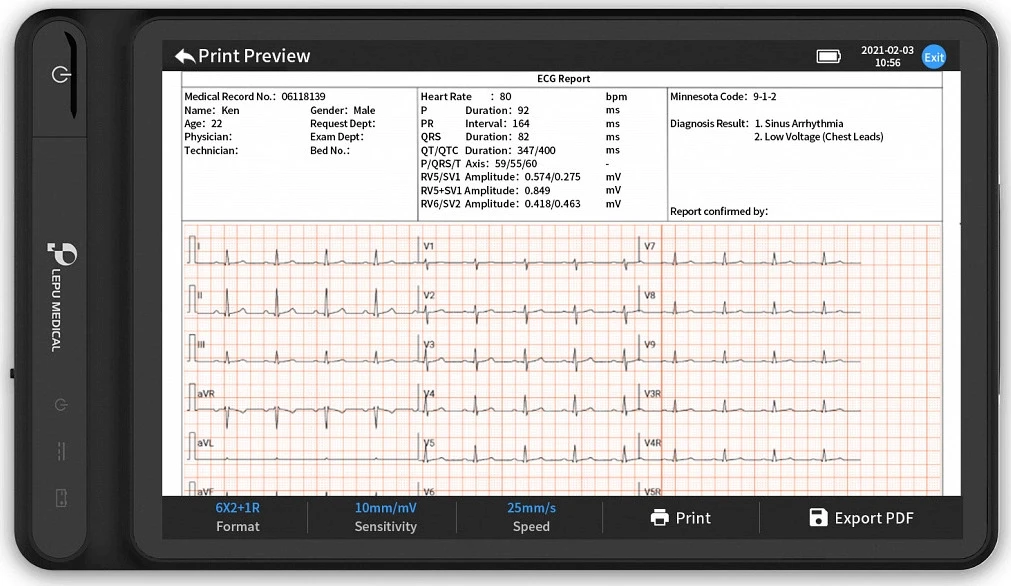Check the battery status icon
This screenshot has height=586, width=1011.
[x=829, y=56]
